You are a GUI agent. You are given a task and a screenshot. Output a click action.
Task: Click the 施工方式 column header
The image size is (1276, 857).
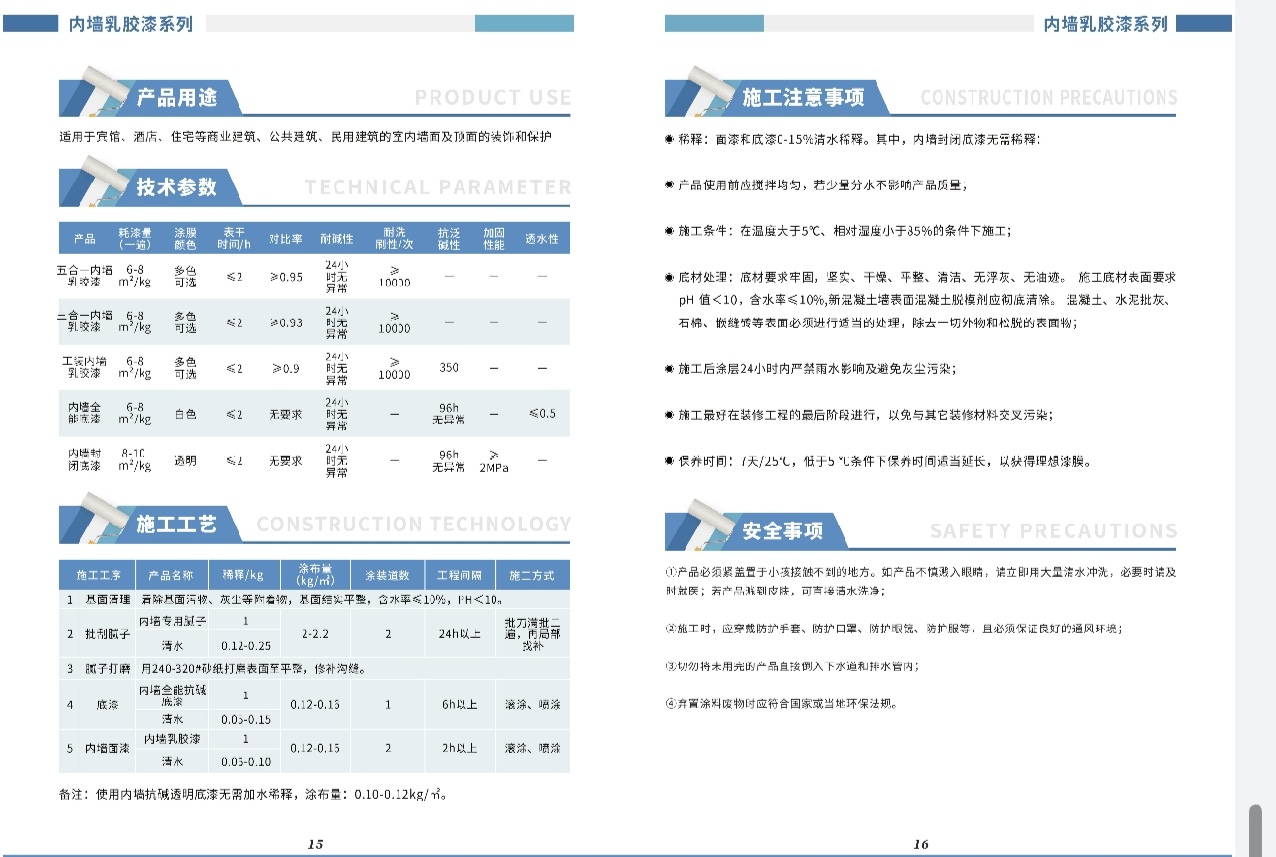pos(532,575)
